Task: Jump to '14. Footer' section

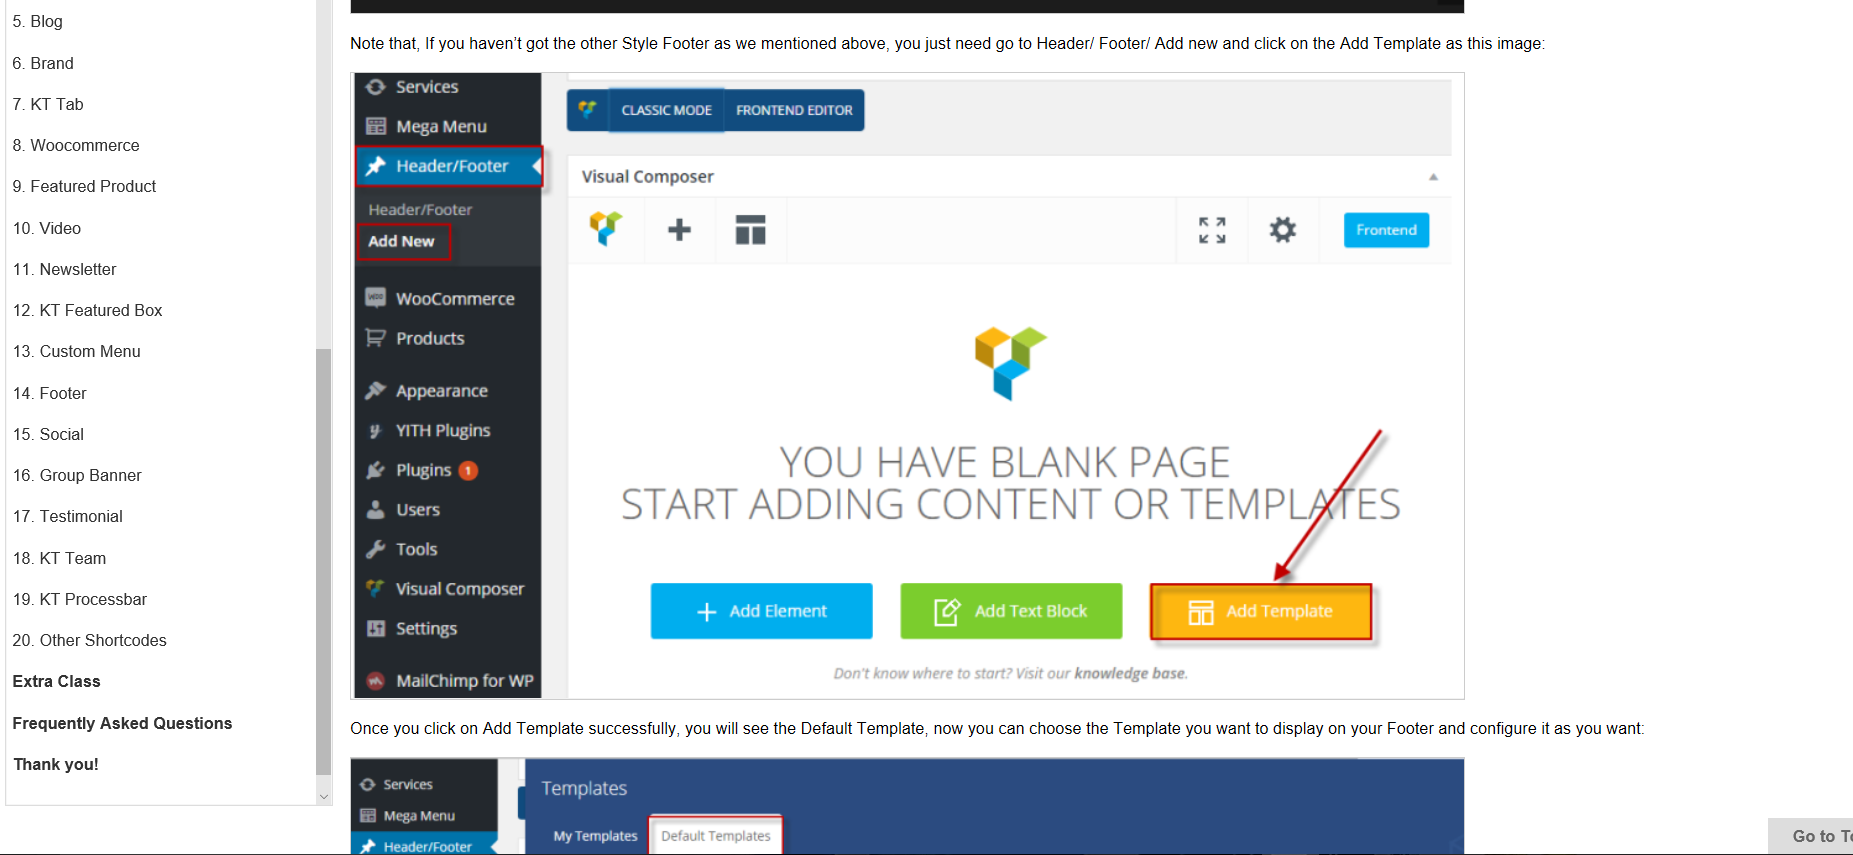Action: [x=50, y=393]
